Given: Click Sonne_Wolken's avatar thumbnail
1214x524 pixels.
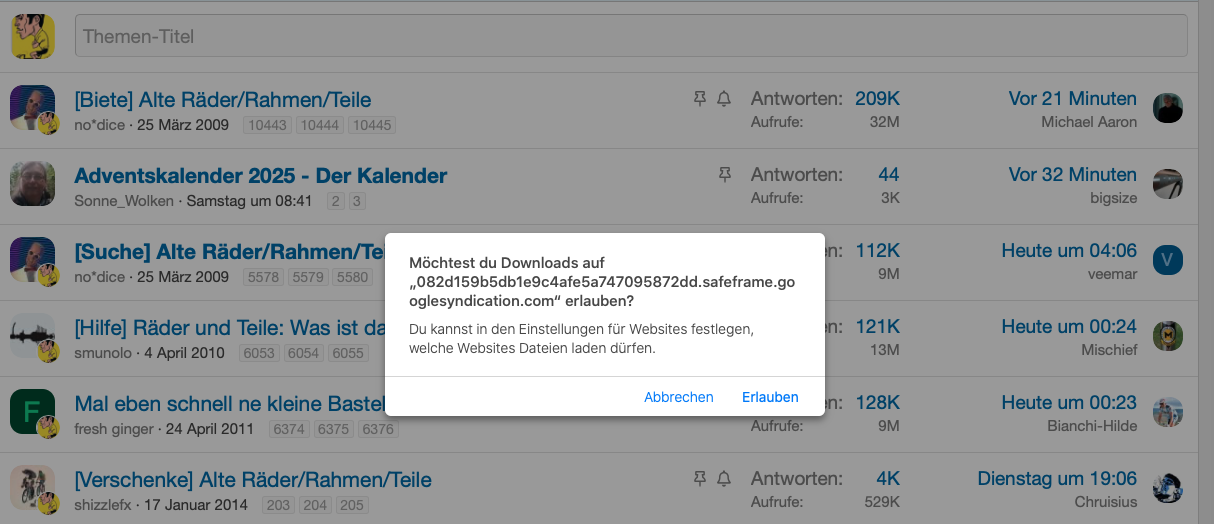Looking at the screenshot, I should click(x=32, y=184).
